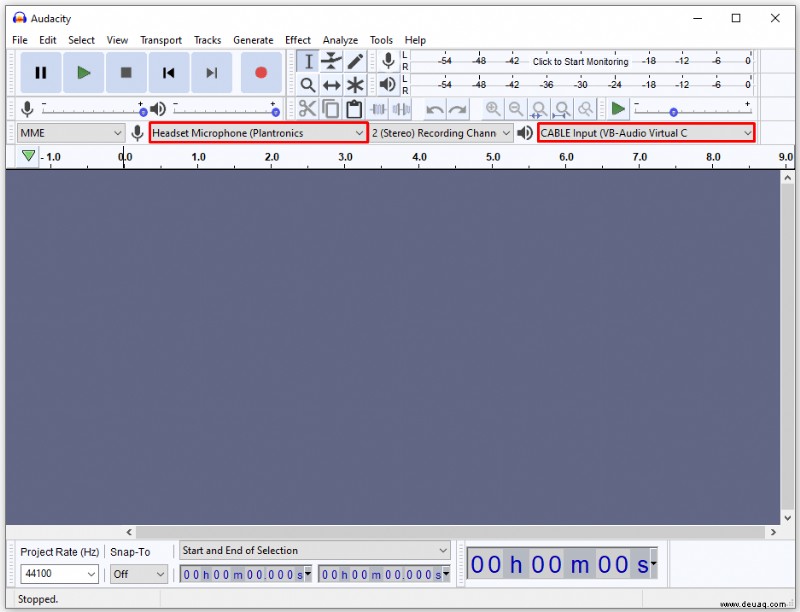The height and width of the screenshot is (612, 800).
Task: Select the Selection (I-beam) tool
Action: (x=308, y=61)
